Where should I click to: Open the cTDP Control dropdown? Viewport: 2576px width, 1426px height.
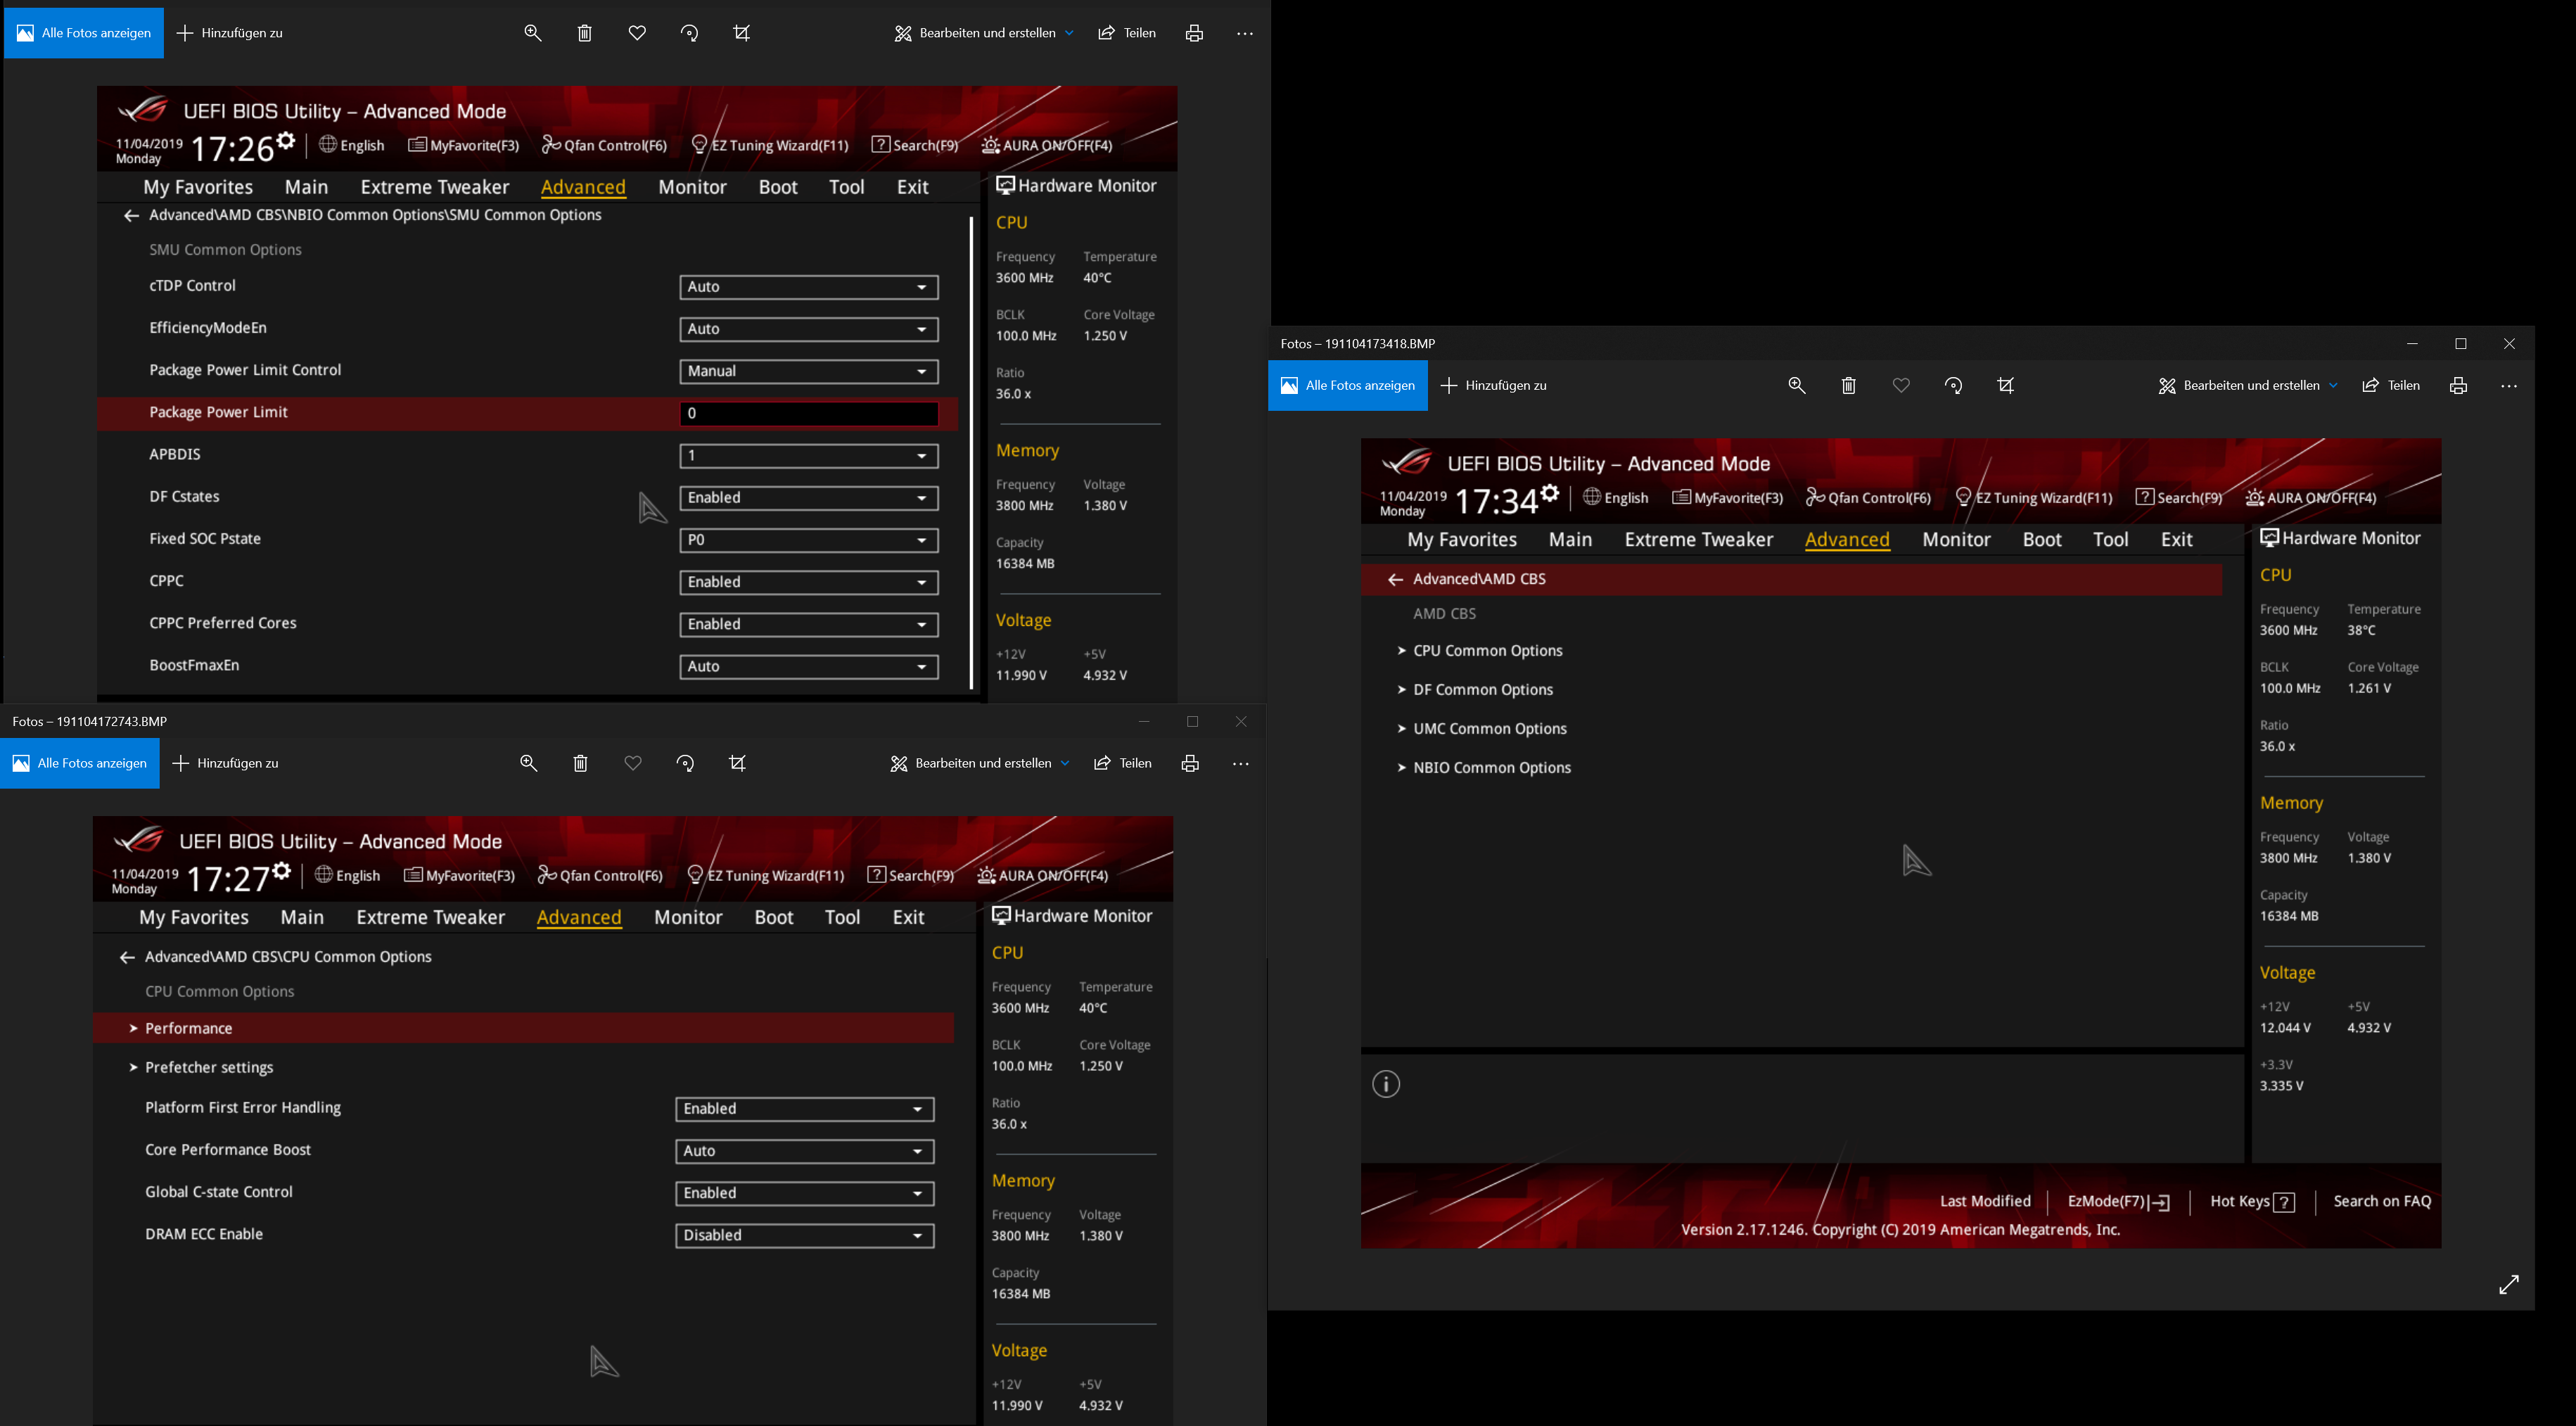tap(809, 287)
